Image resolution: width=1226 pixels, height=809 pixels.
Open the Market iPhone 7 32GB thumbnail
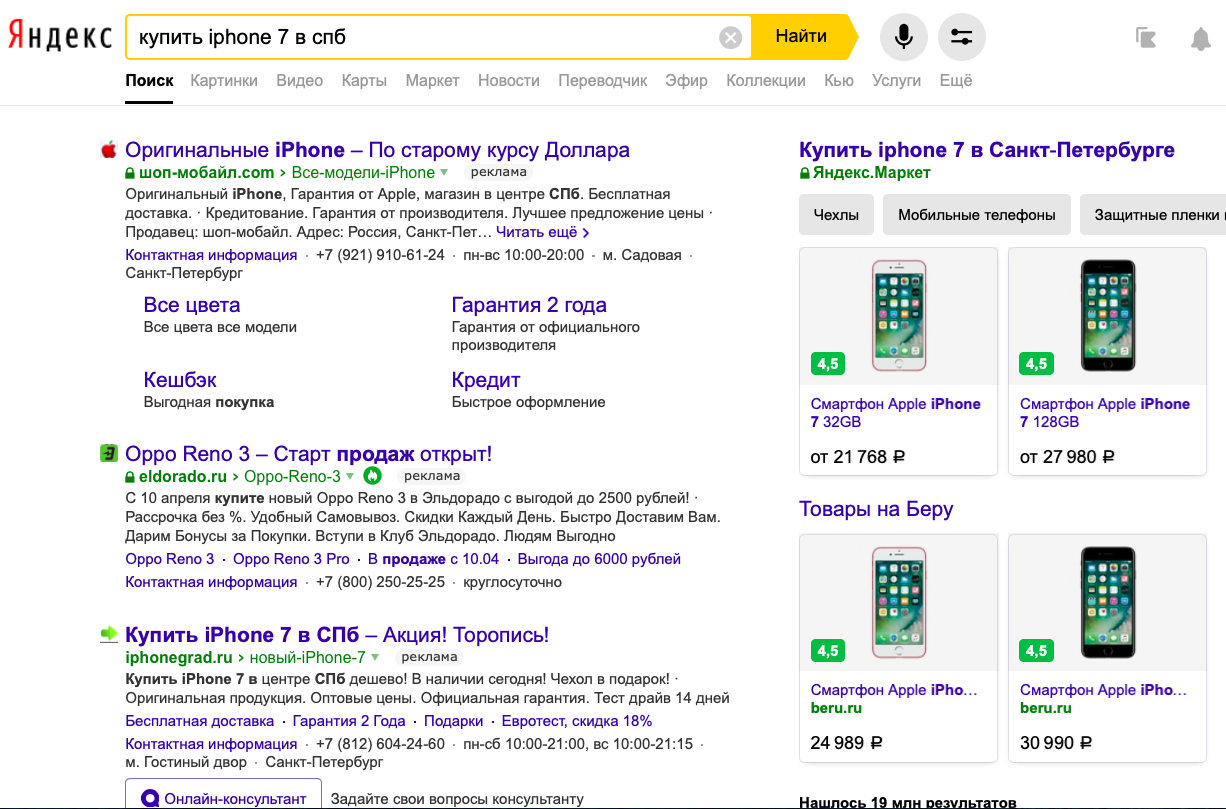[899, 316]
